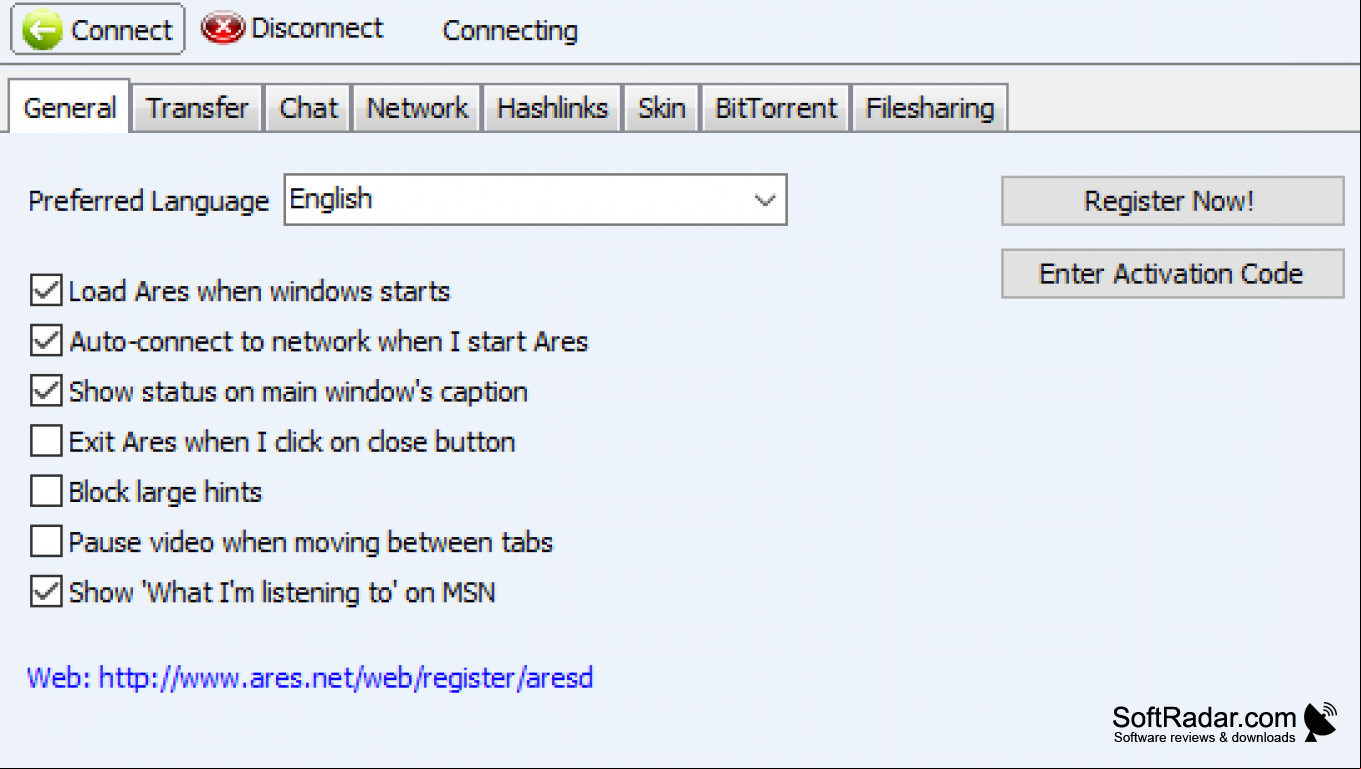The width and height of the screenshot is (1361, 769).
Task: Check the Block large hints box
Action: [x=46, y=492]
